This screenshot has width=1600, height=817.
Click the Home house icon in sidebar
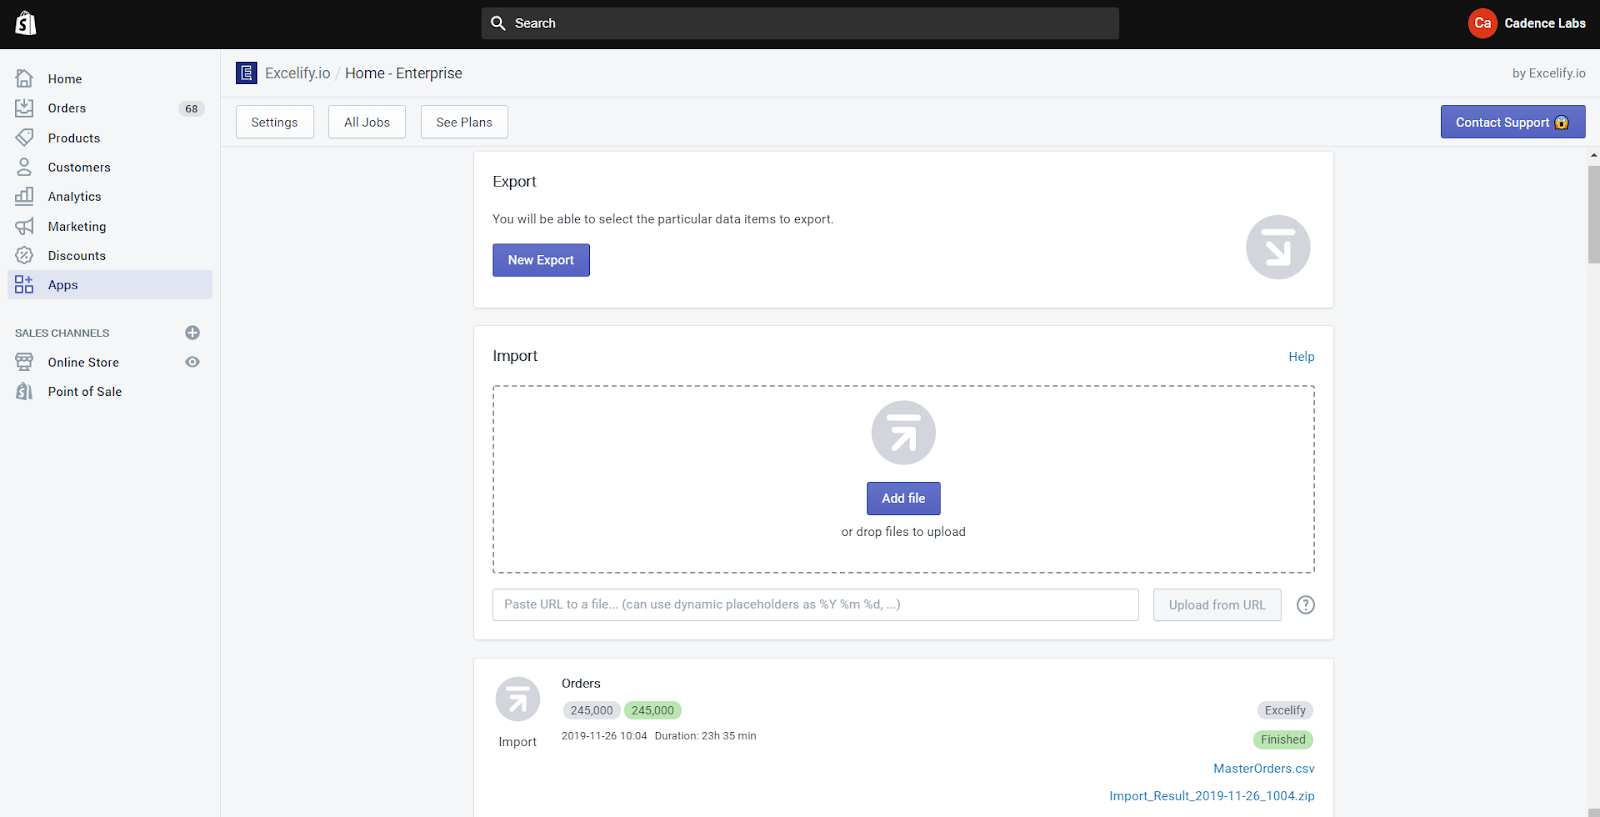[x=24, y=78]
